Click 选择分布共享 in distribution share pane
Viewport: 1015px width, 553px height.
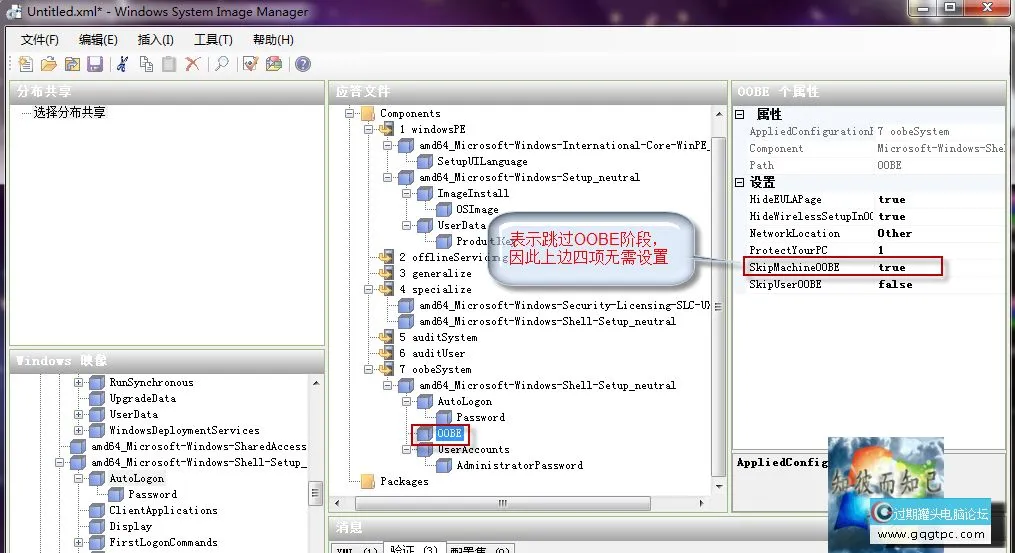coord(69,113)
